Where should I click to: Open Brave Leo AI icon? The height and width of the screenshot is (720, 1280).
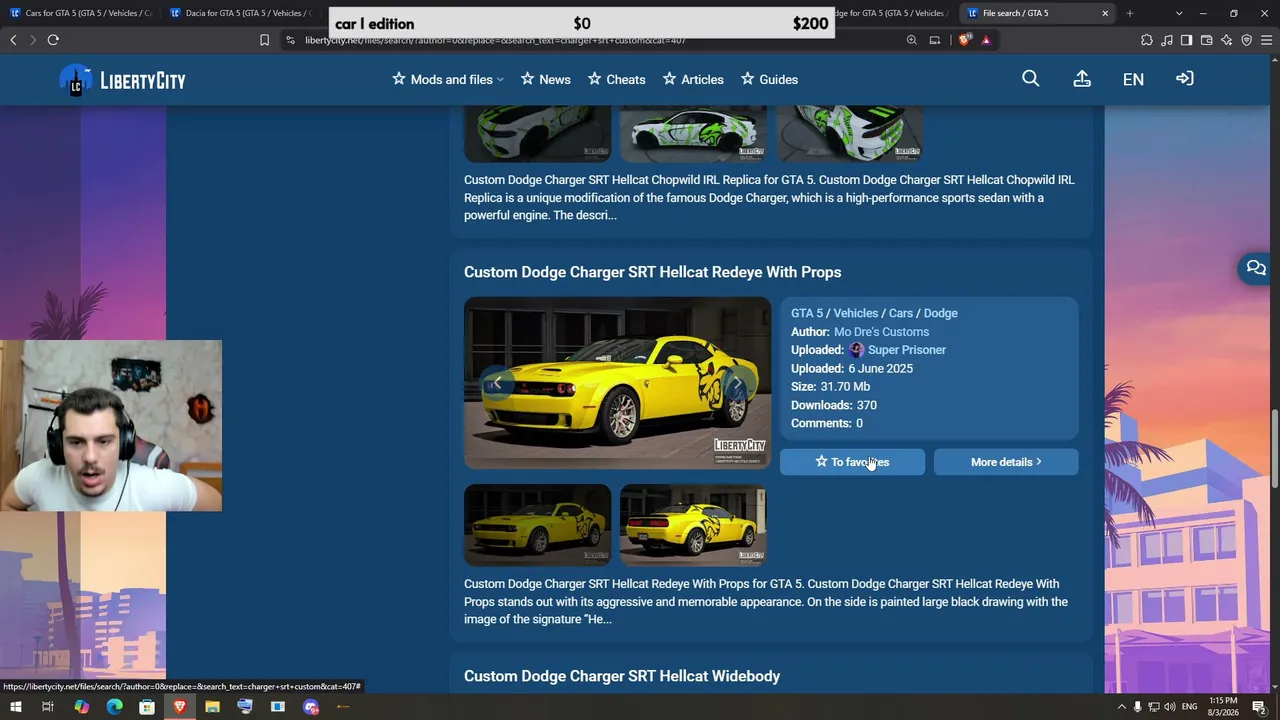coord(1227,40)
